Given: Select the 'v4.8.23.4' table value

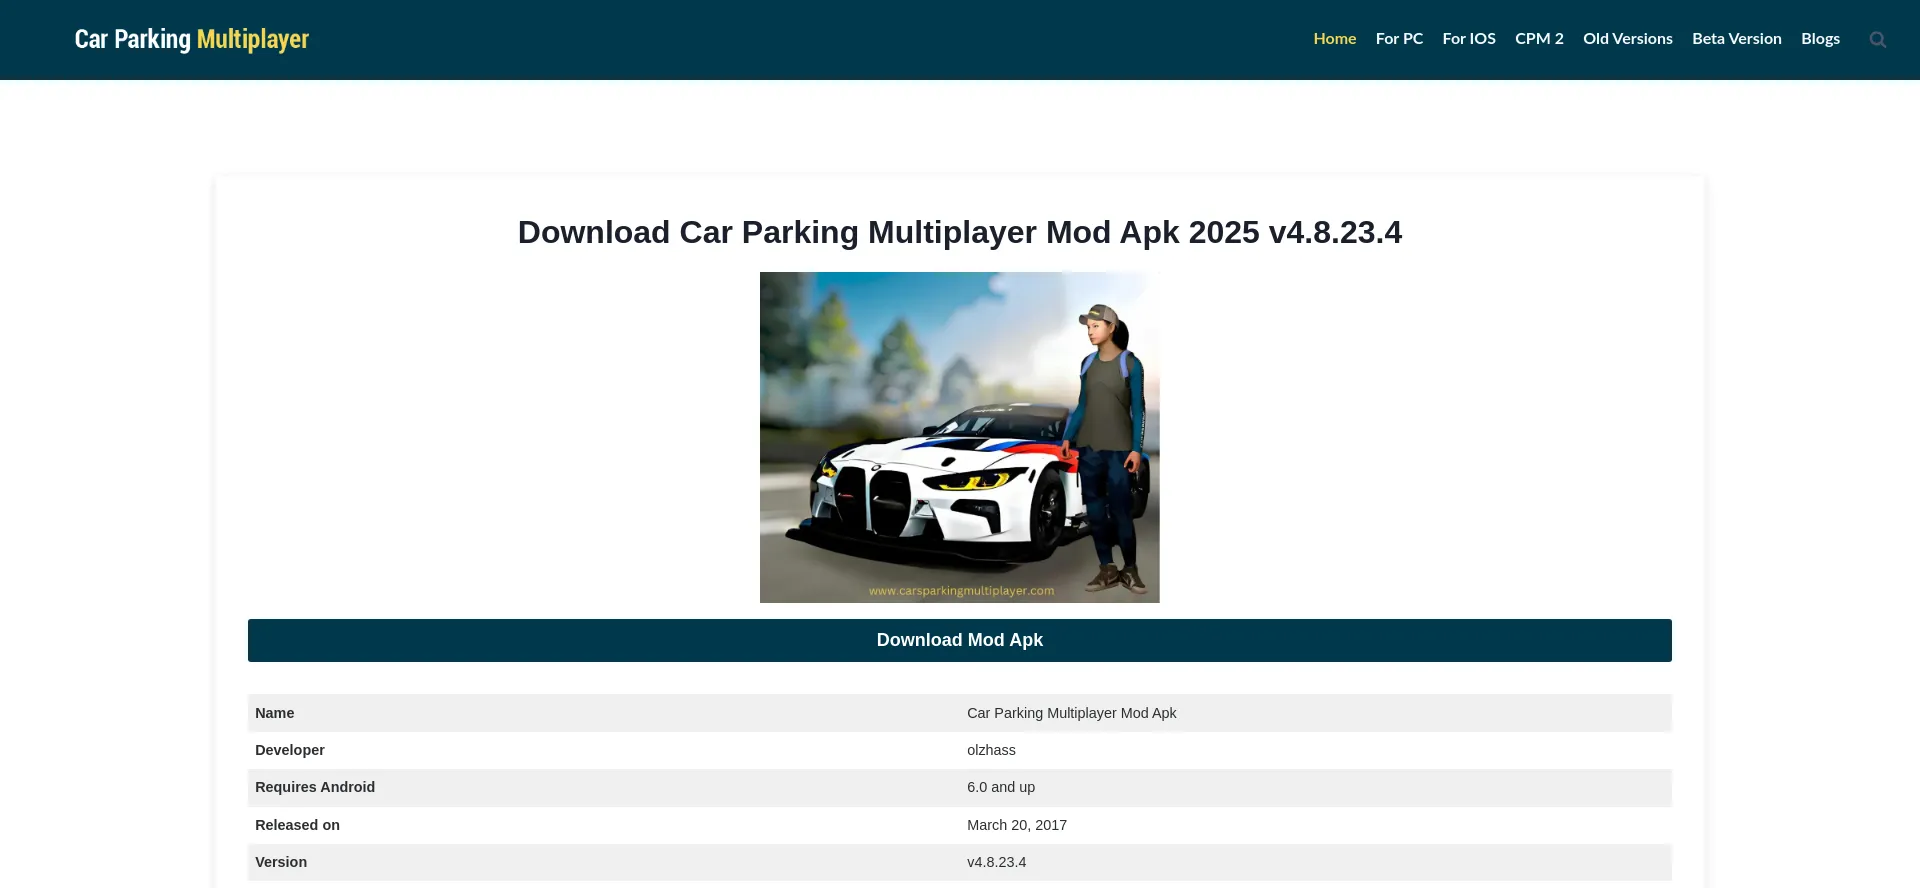Looking at the screenshot, I should (996, 862).
